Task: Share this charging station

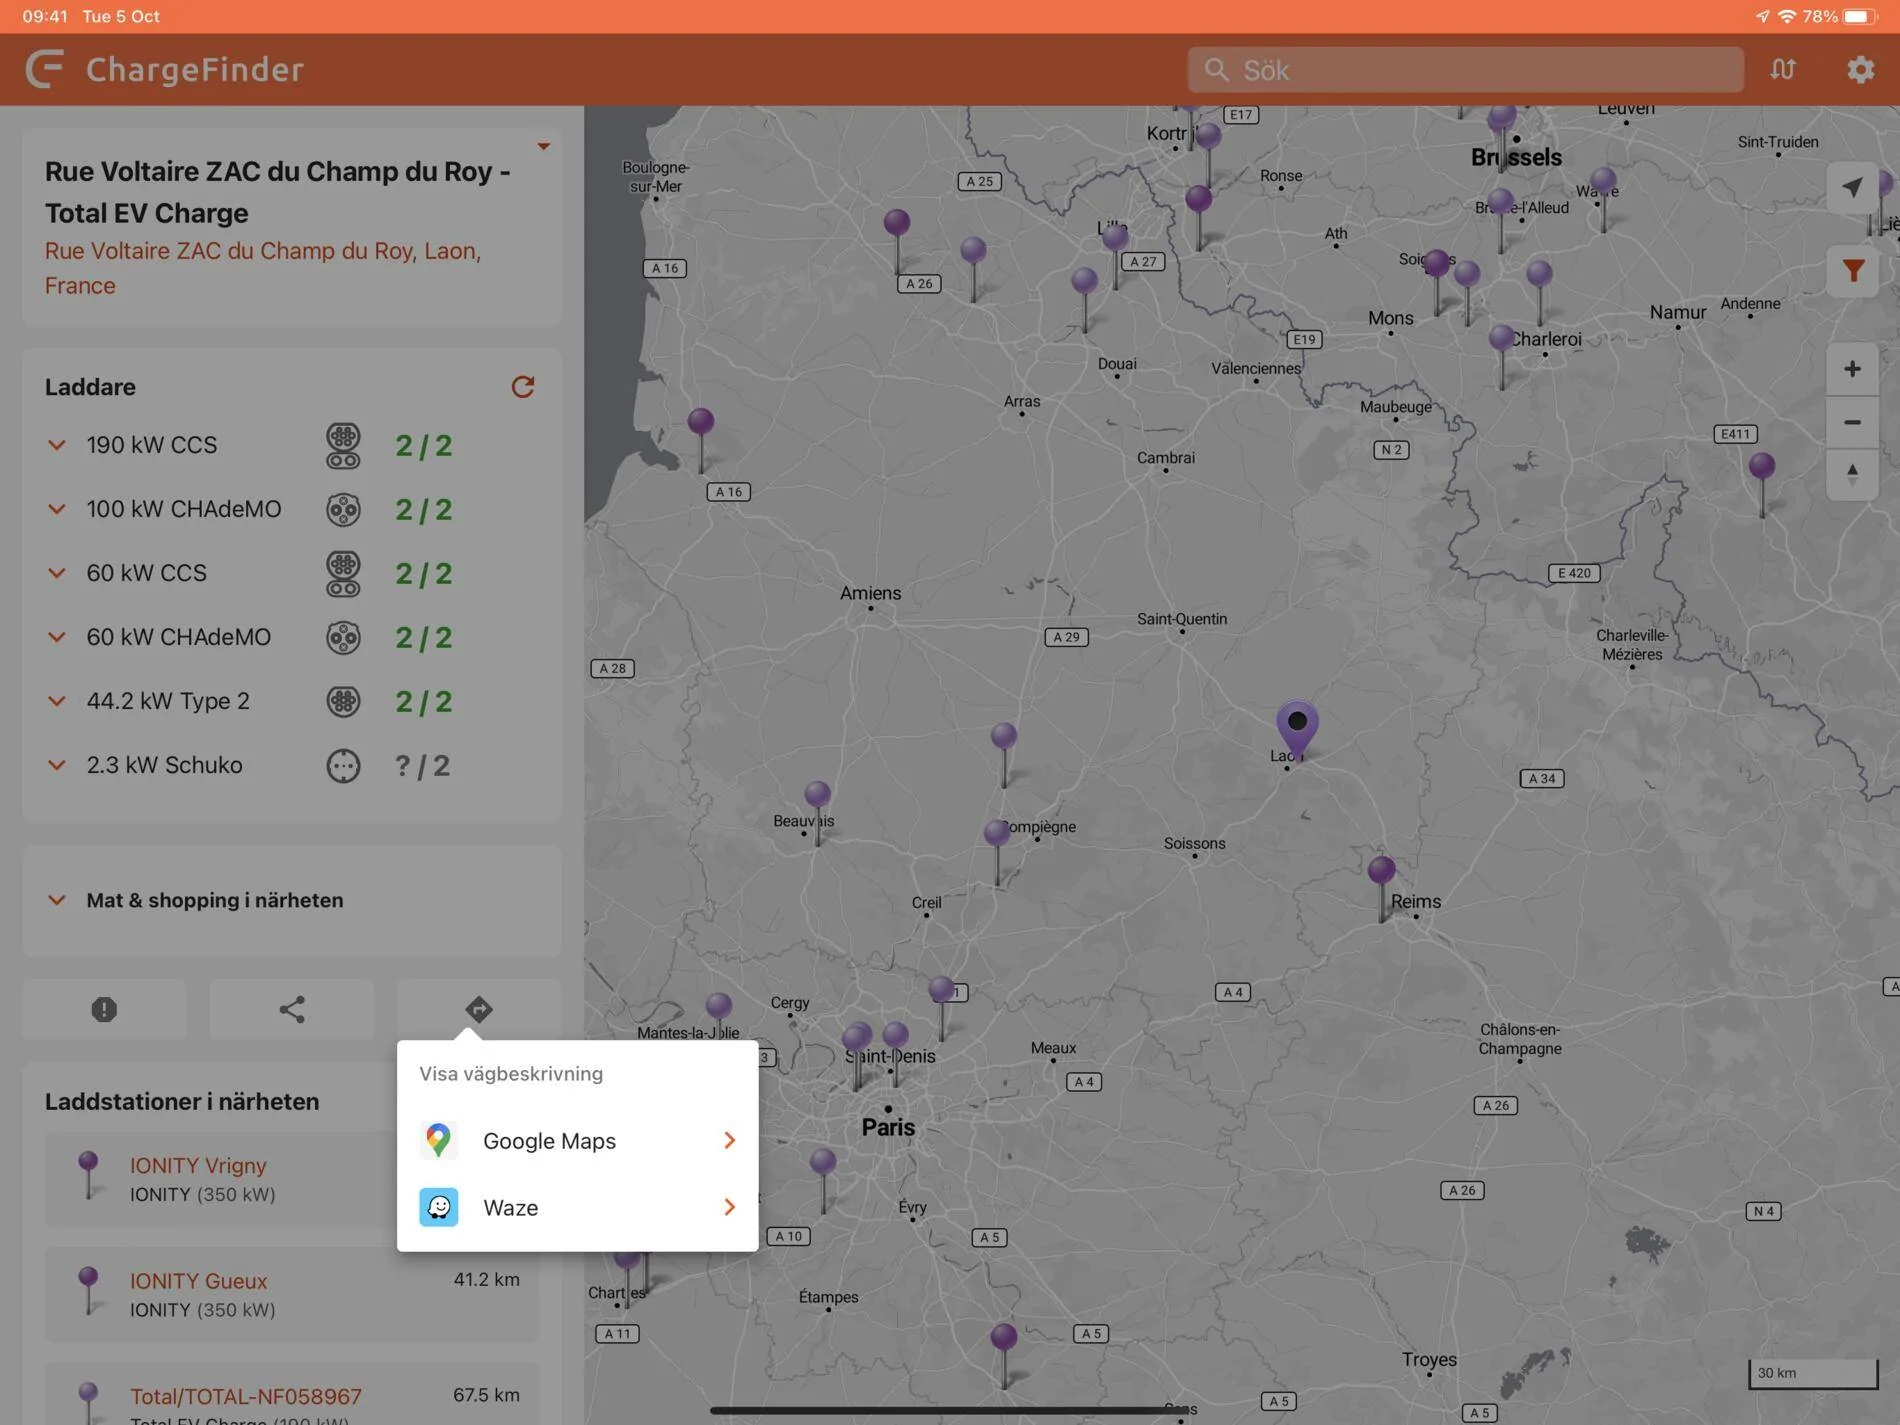Action: point(292,1009)
